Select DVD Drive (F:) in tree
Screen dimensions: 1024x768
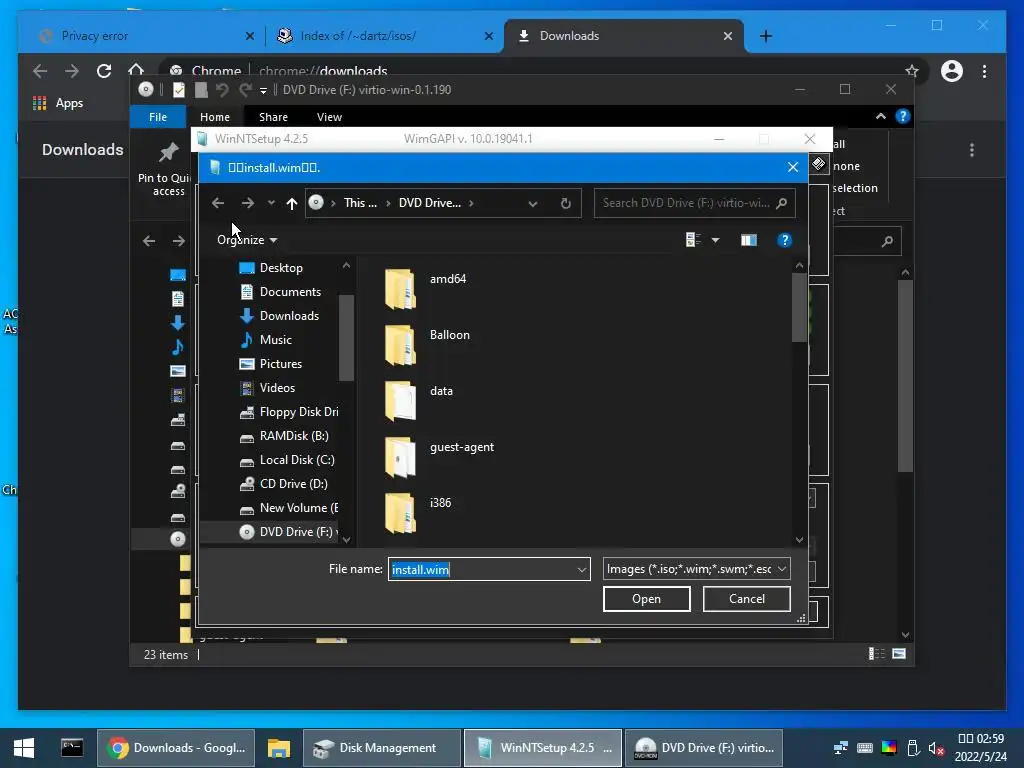(296, 532)
